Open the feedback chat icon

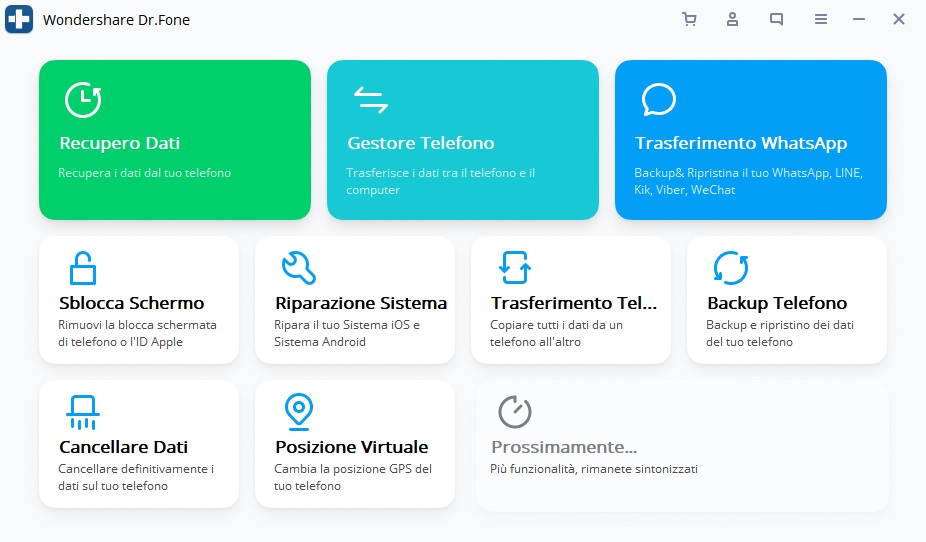[777, 19]
